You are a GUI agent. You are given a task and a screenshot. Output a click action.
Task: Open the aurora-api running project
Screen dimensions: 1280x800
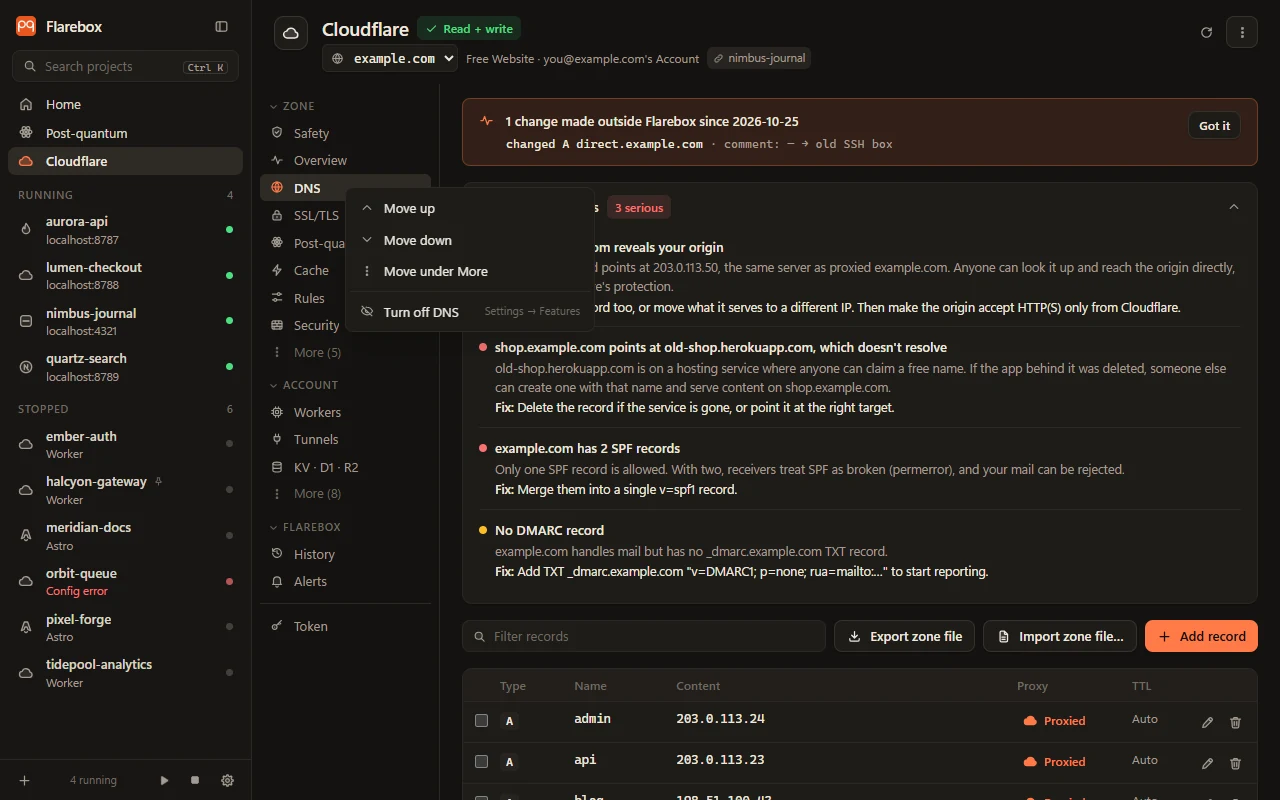point(125,230)
